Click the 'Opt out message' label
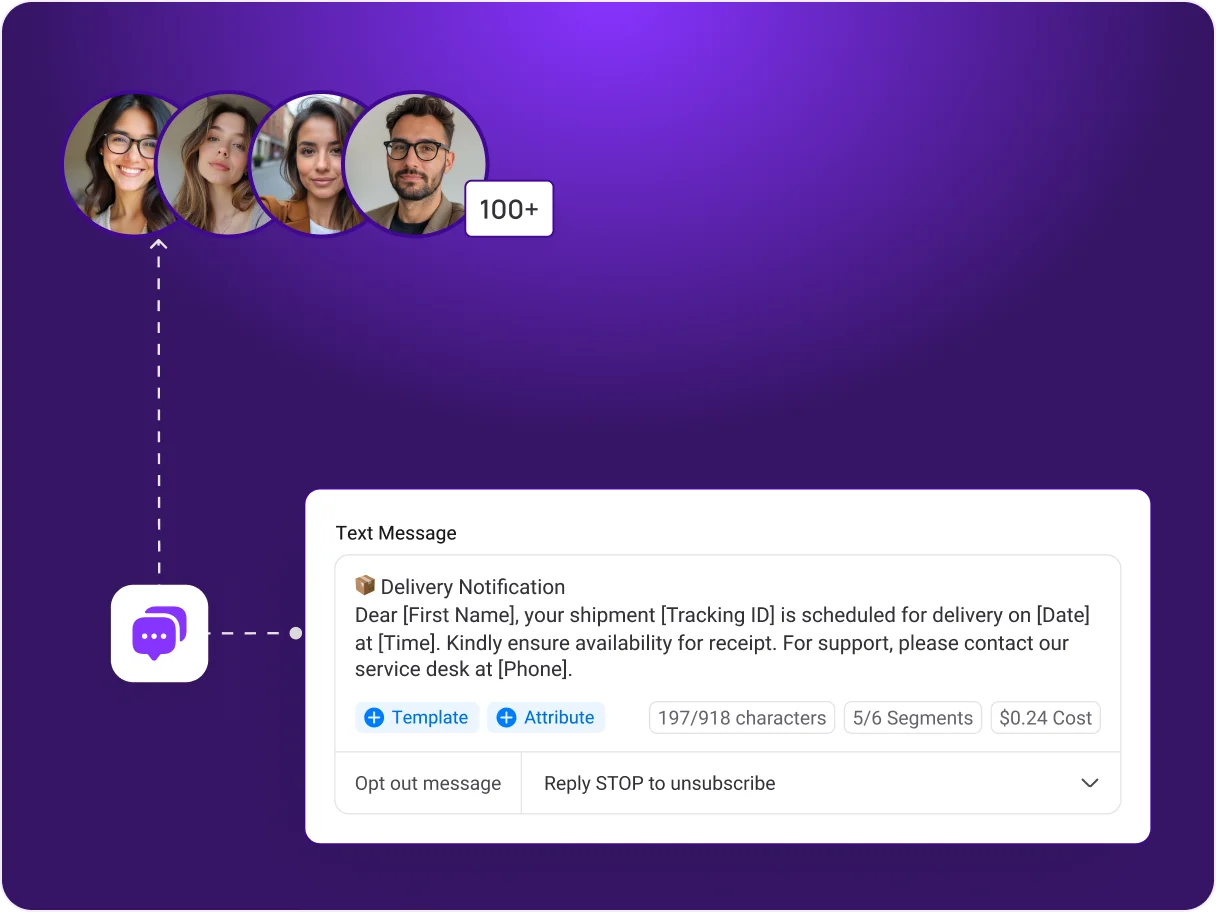The image size is (1216, 912). (x=428, y=783)
